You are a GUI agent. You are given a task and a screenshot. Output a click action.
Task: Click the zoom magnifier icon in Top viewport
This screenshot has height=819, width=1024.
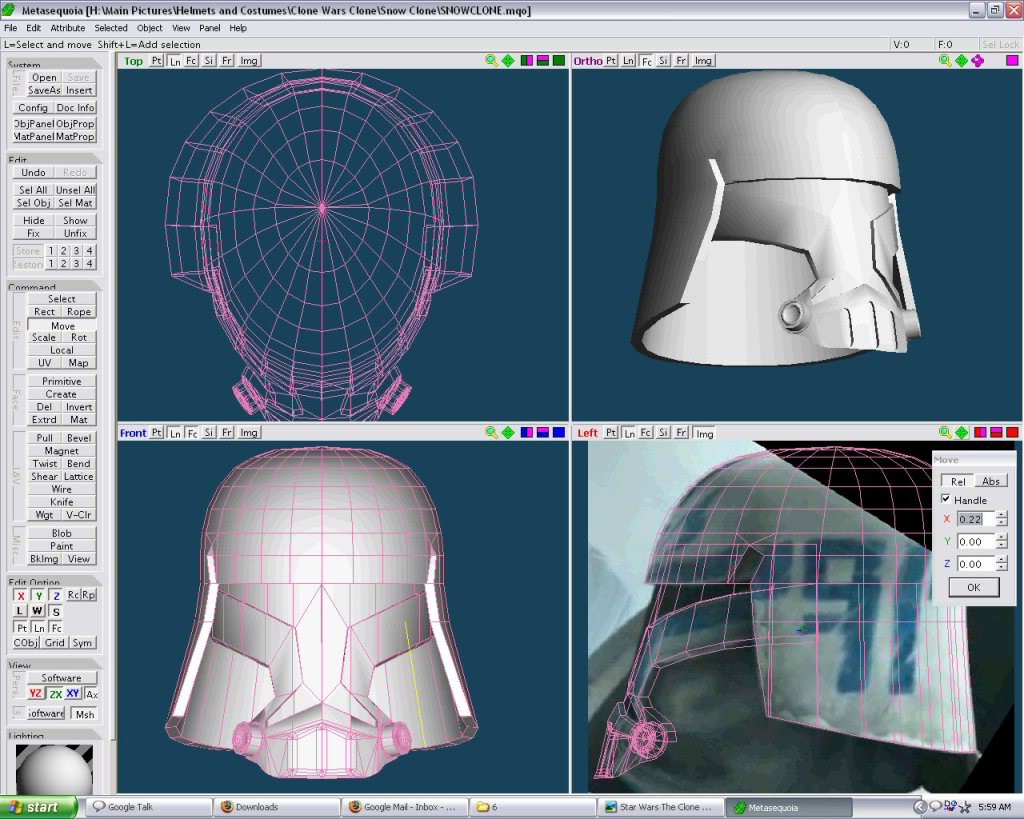coord(491,61)
